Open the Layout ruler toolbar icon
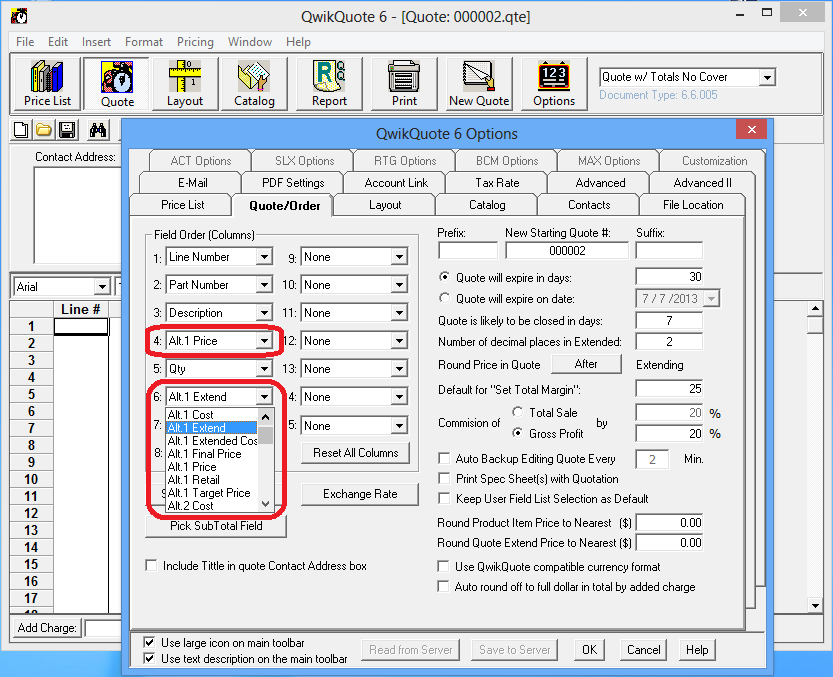 (x=185, y=84)
